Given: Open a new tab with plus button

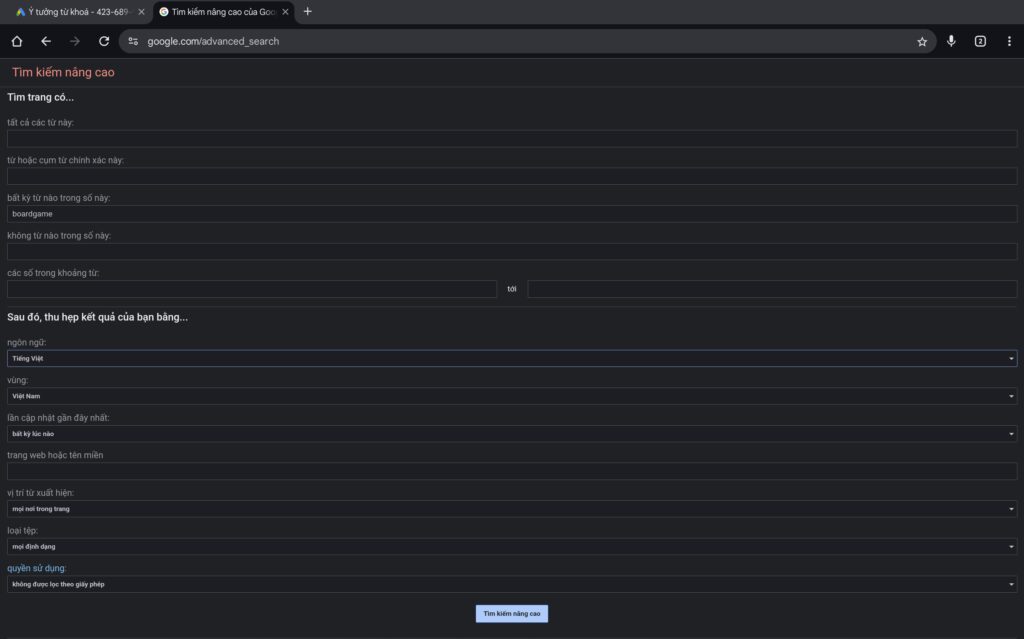Looking at the screenshot, I should pyautogui.click(x=307, y=11).
